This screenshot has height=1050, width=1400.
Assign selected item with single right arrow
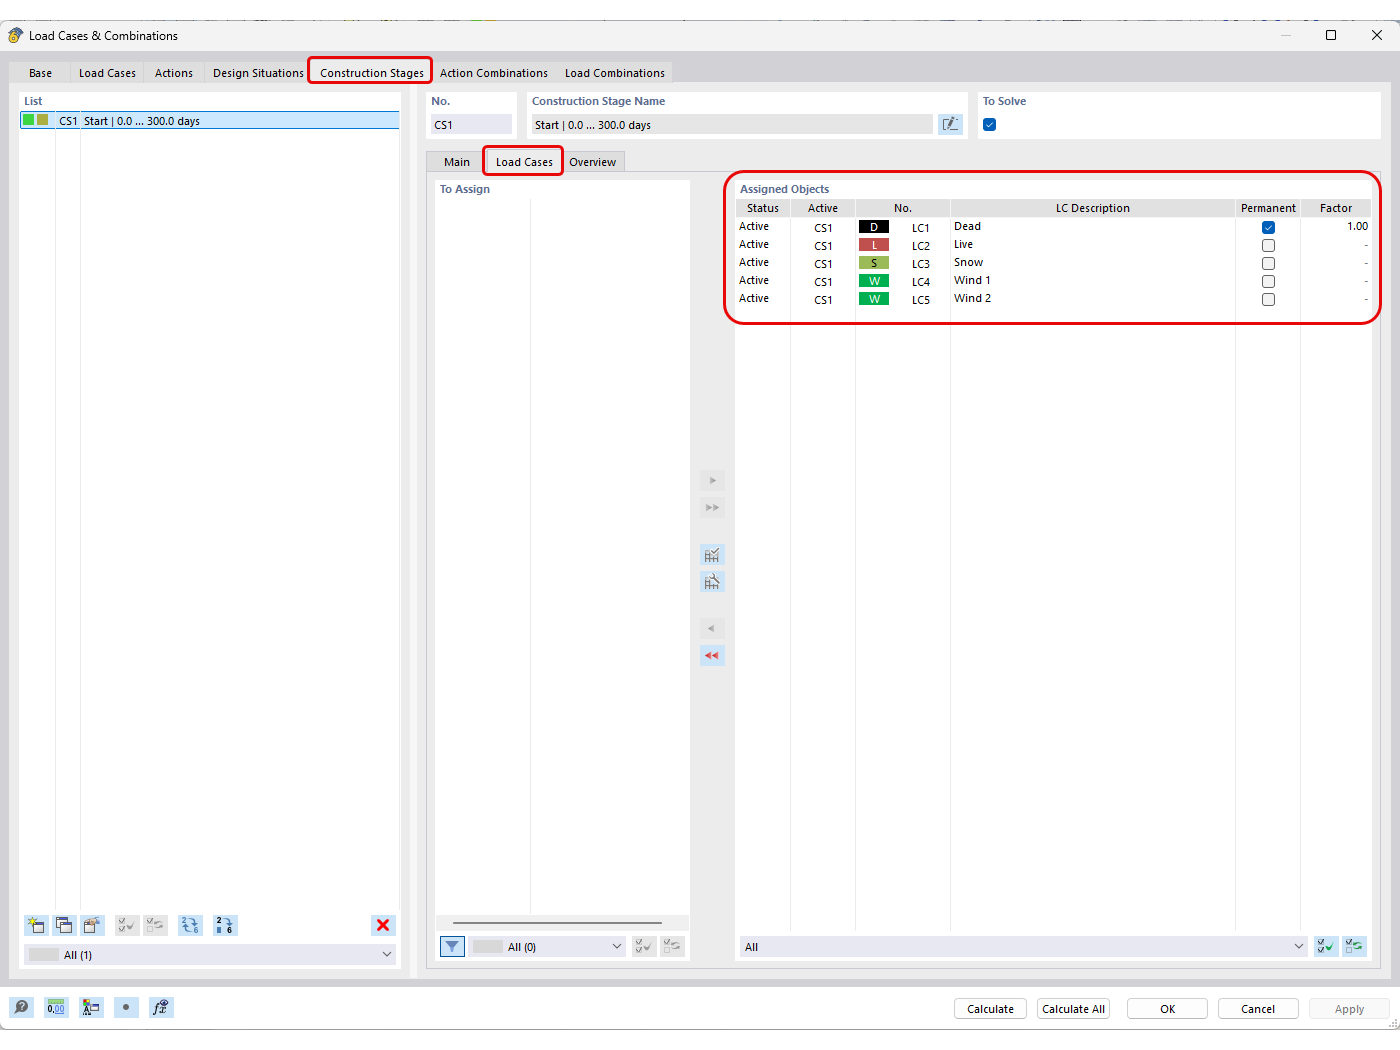712,480
